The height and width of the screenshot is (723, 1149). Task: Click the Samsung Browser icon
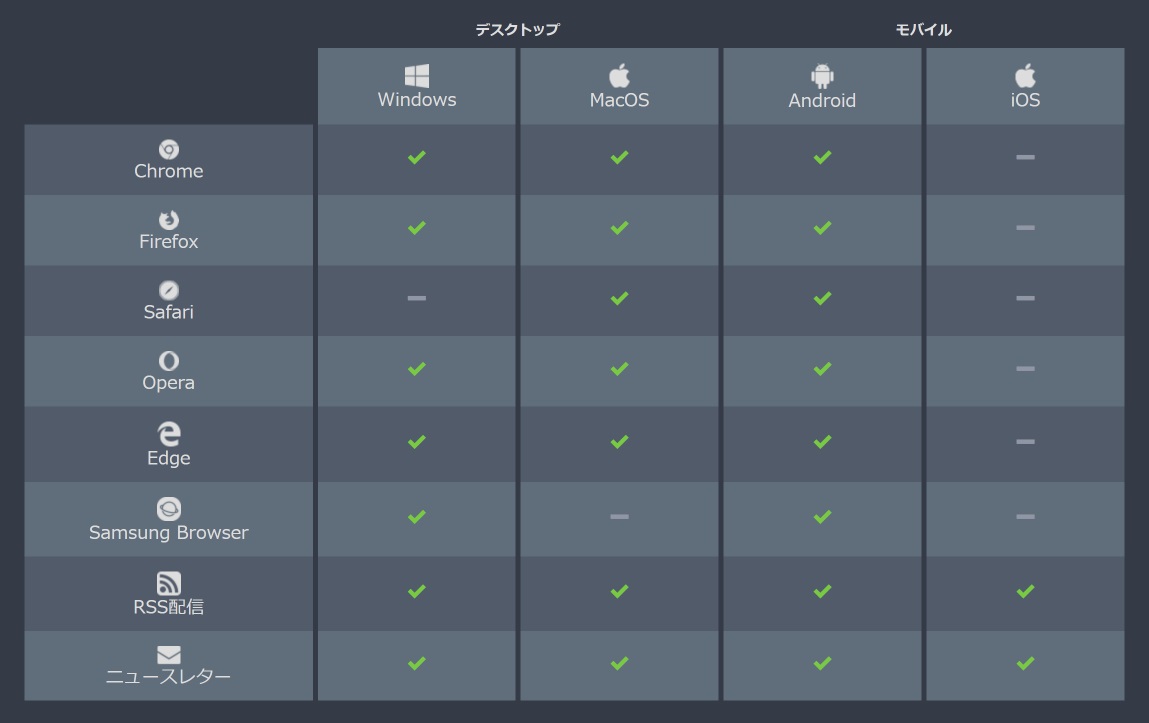coord(169,509)
